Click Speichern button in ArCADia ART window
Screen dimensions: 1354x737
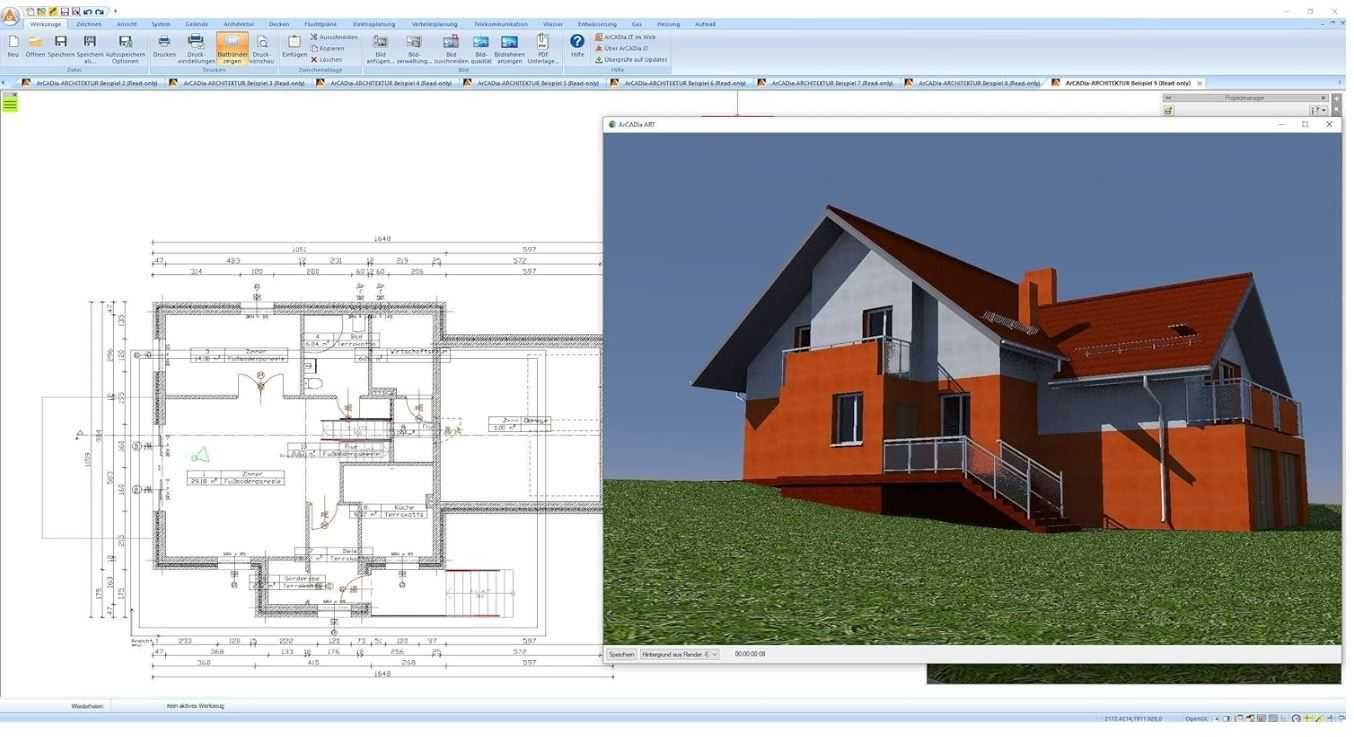click(621, 654)
